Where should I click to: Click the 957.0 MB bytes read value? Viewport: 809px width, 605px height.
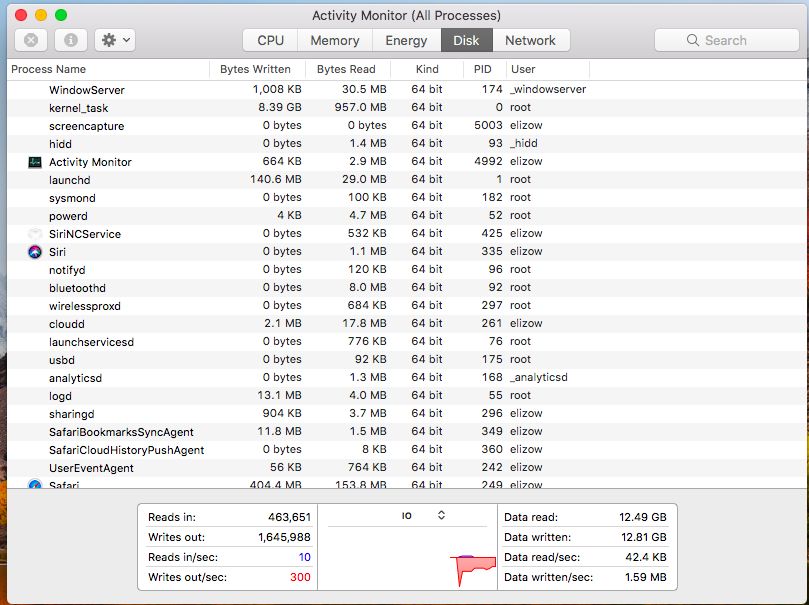(360, 107)
